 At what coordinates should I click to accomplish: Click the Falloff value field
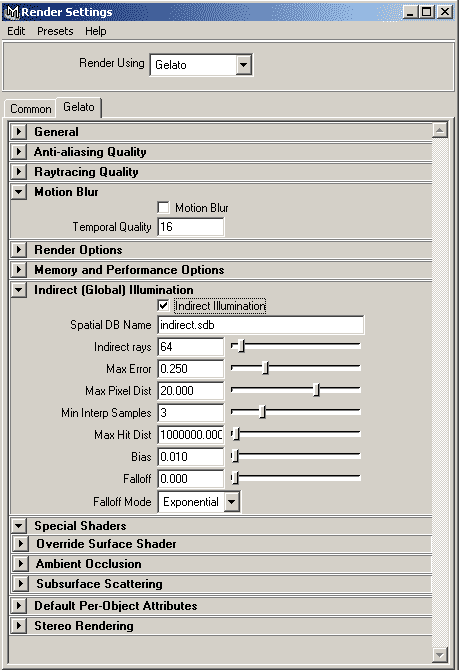click(x=191, y=479)
